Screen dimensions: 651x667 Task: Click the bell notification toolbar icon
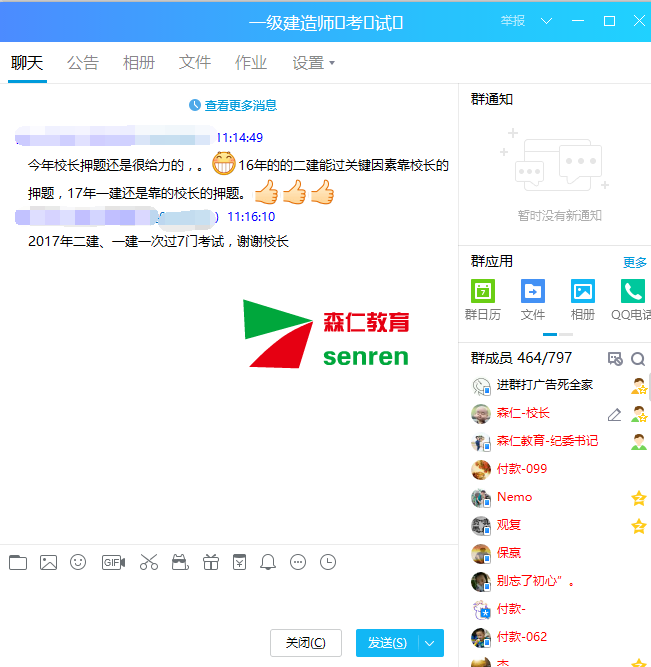pos(268,562)
